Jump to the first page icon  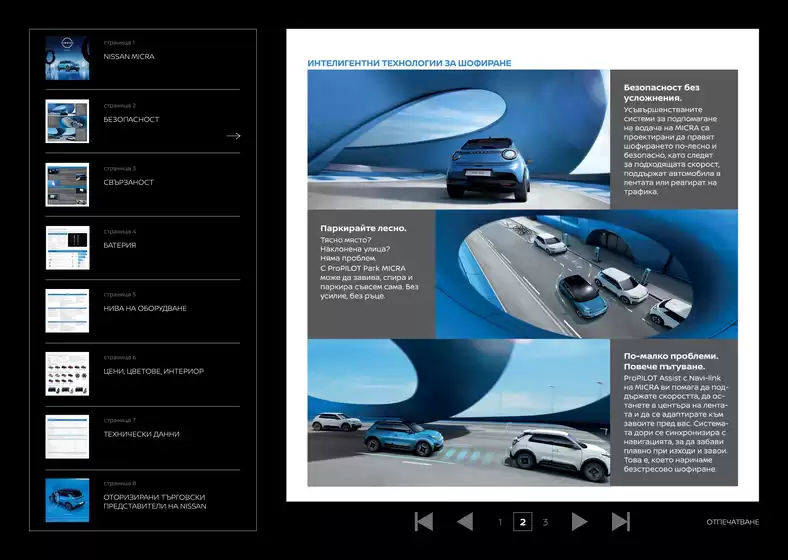click(x=423, y=521)
